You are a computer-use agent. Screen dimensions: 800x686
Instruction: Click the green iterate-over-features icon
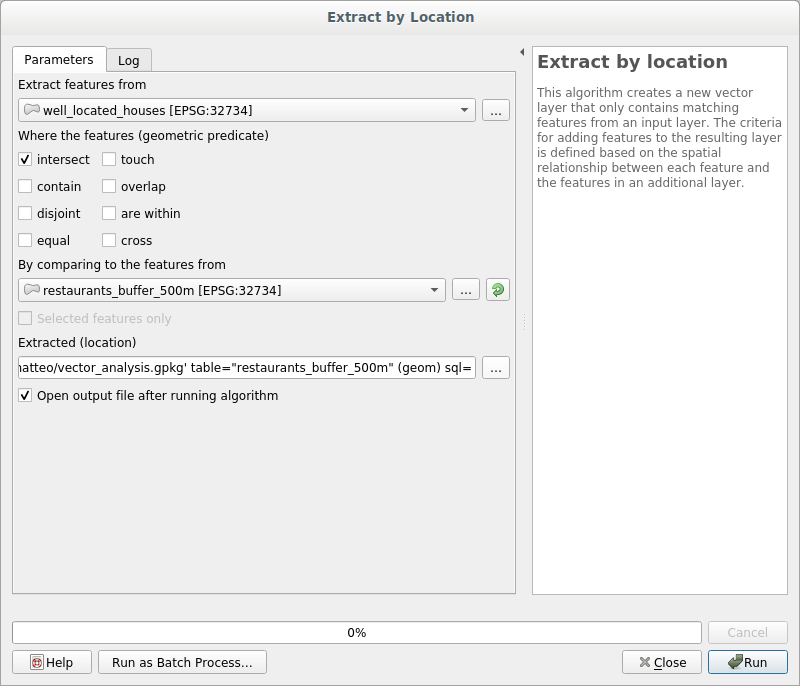pyautogui.click(x=497, y=290)
